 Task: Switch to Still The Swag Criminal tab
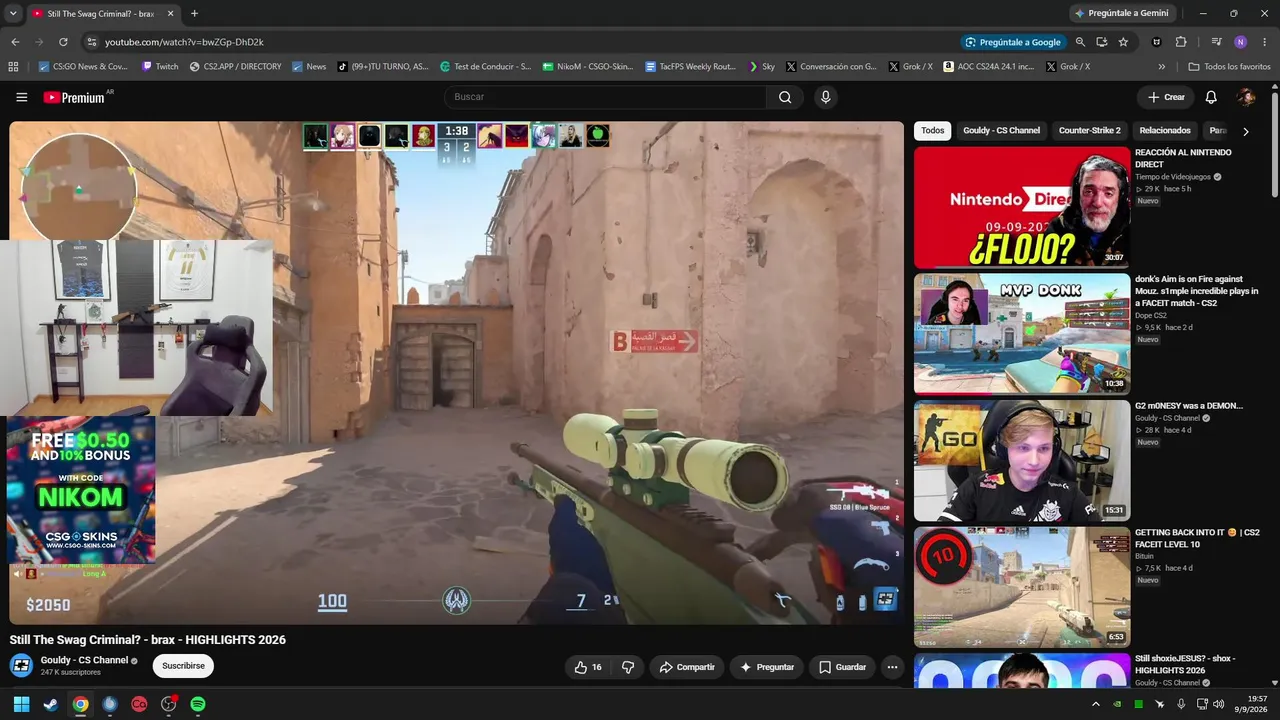click(100, 13)
